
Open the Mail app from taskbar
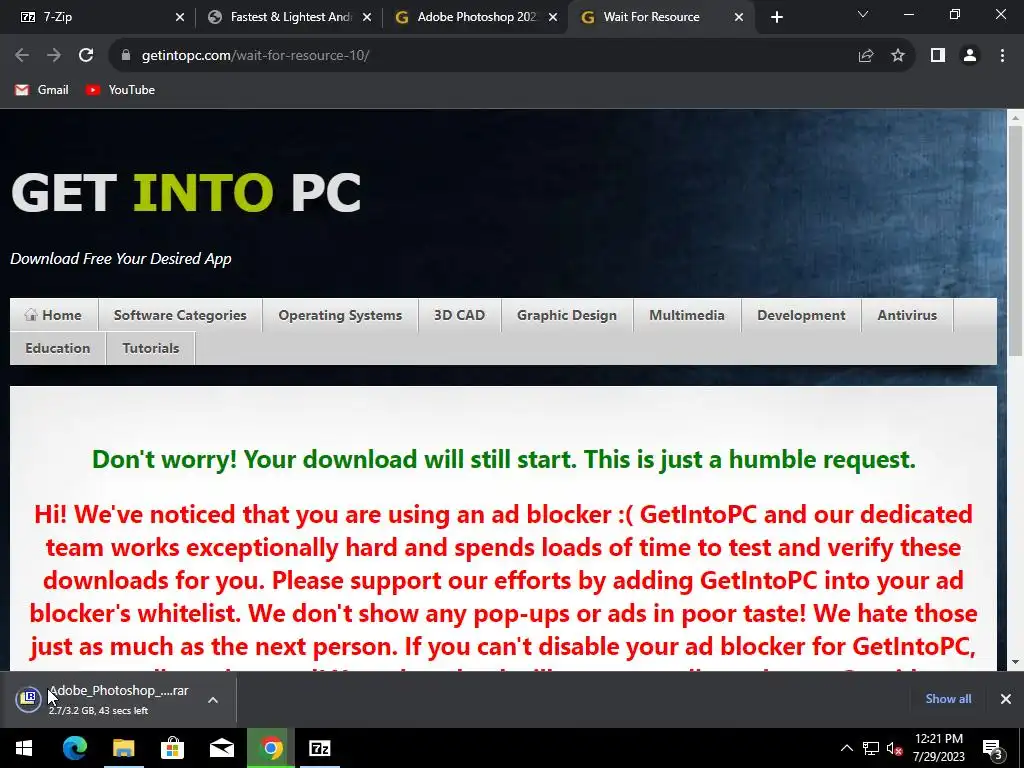(x=221, y=748)
